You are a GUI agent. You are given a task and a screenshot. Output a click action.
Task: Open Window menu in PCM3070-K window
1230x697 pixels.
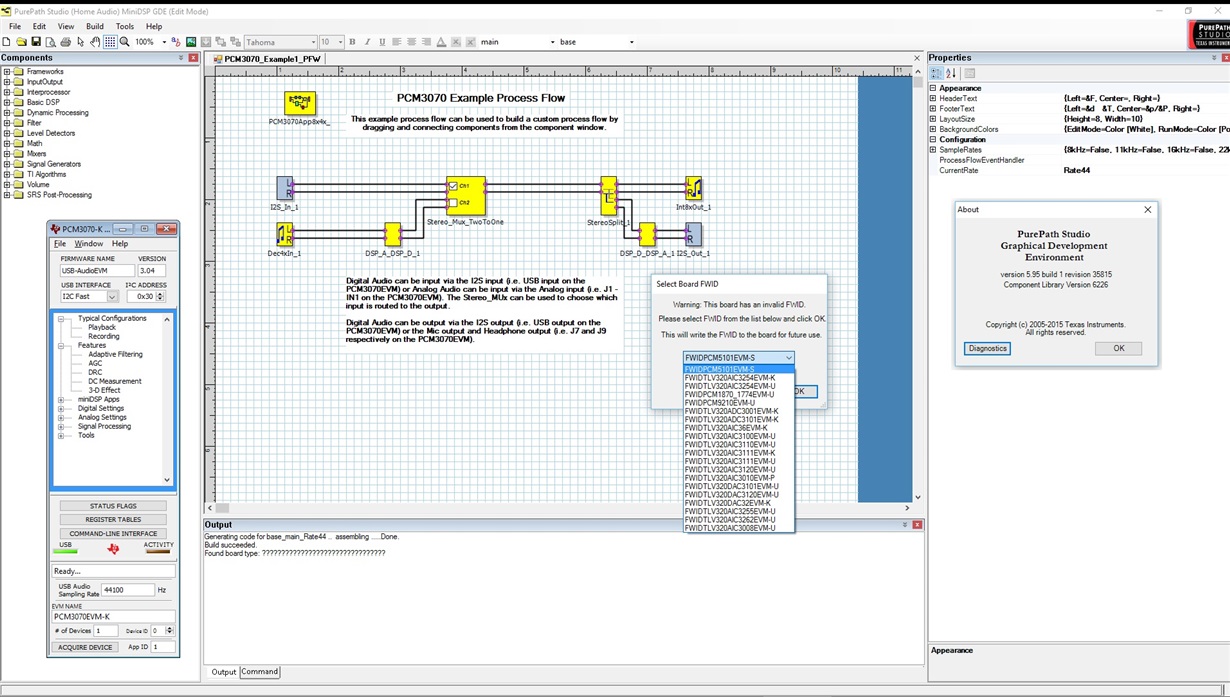click(x=89, y=244)
